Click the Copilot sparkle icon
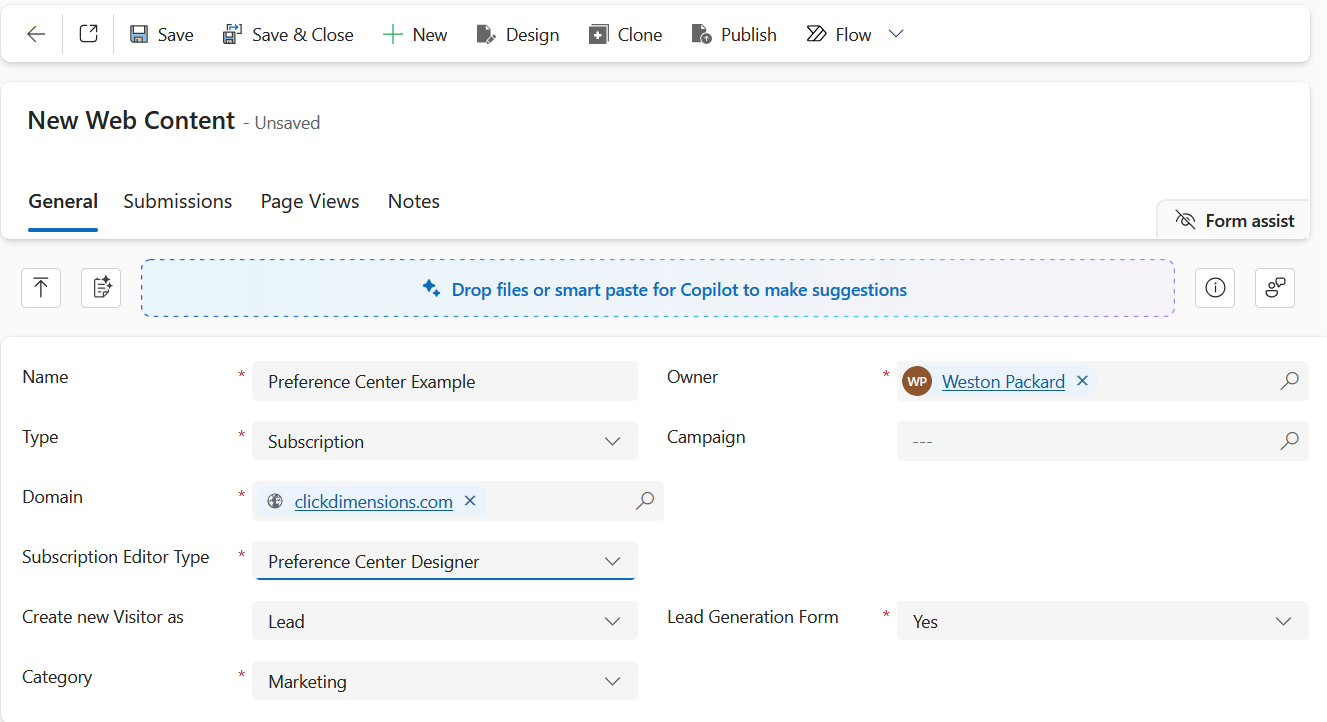 (x=431, y=288)
